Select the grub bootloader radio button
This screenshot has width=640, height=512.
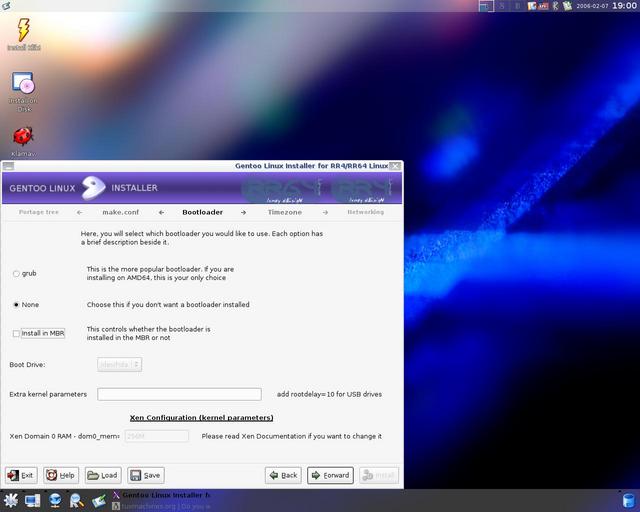tap(16, 274)
